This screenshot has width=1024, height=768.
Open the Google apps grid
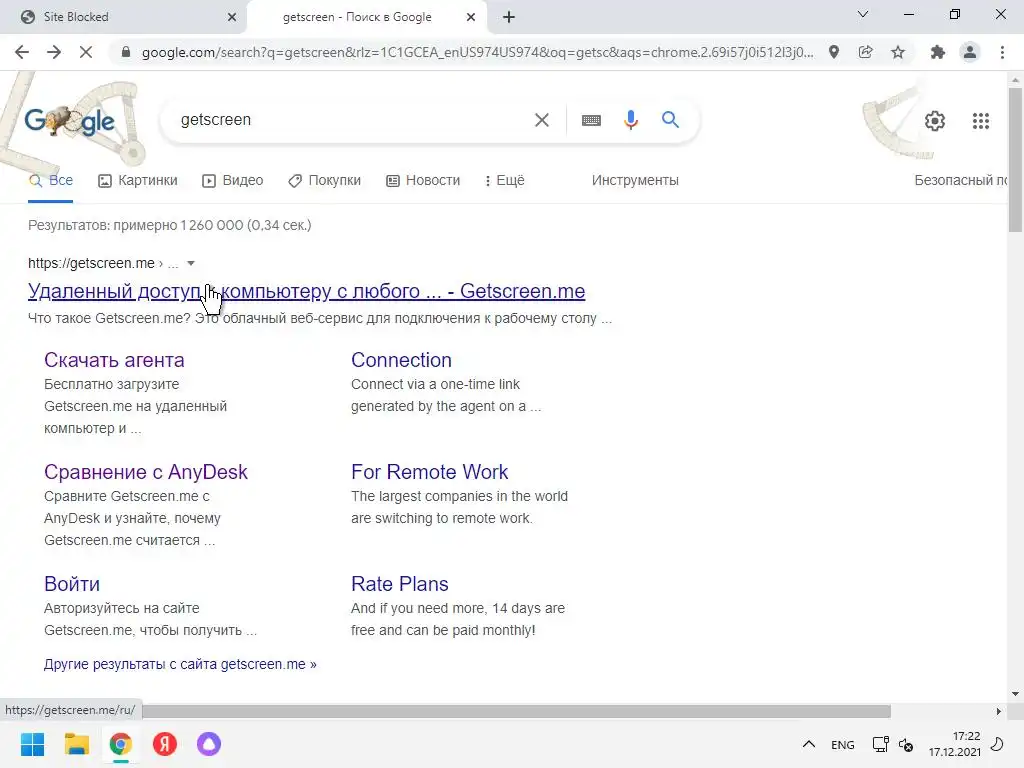coord(981,121)
